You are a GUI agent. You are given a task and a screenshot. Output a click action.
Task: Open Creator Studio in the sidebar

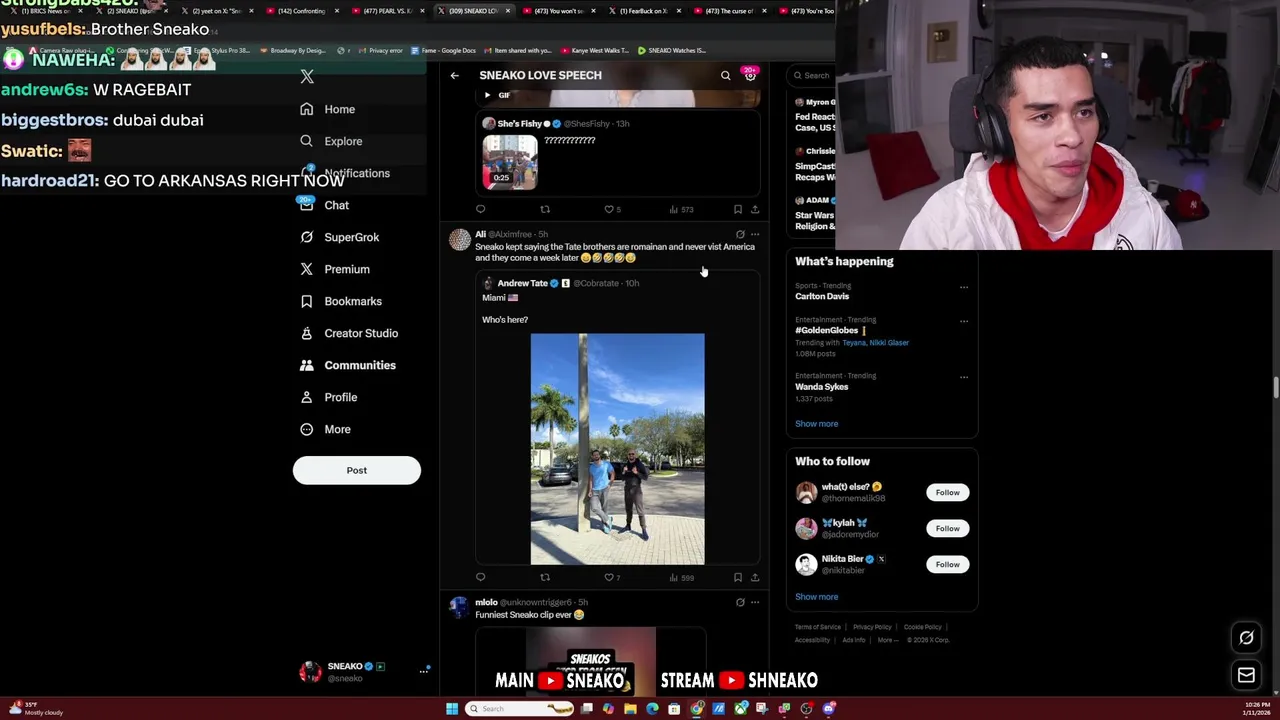[x=348, y=333]
